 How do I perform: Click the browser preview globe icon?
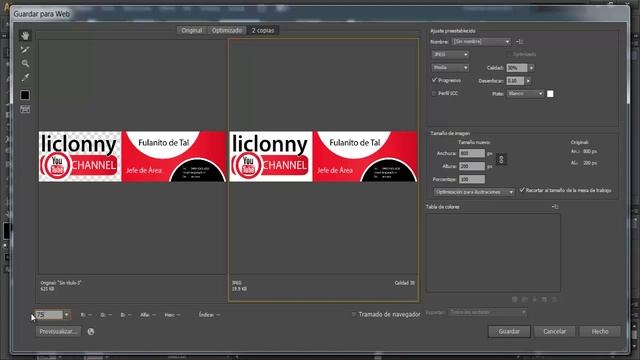tap(91, 331)
